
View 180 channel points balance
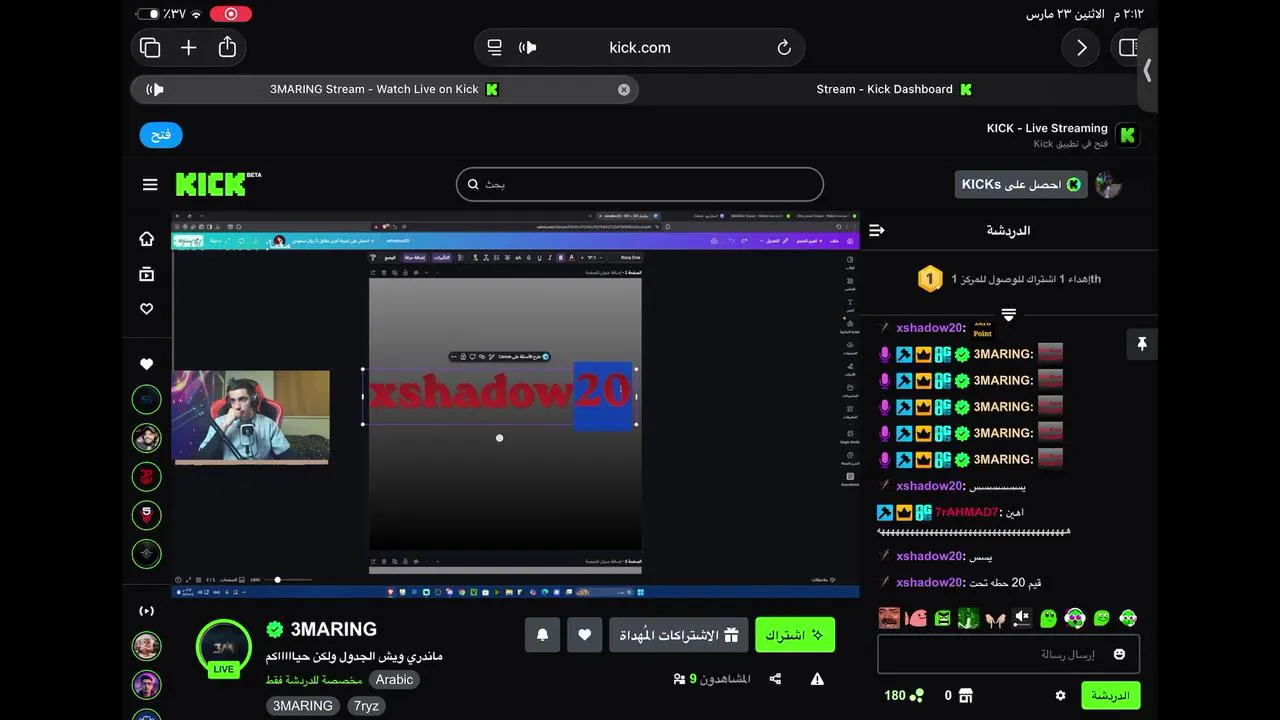[904, 695]
